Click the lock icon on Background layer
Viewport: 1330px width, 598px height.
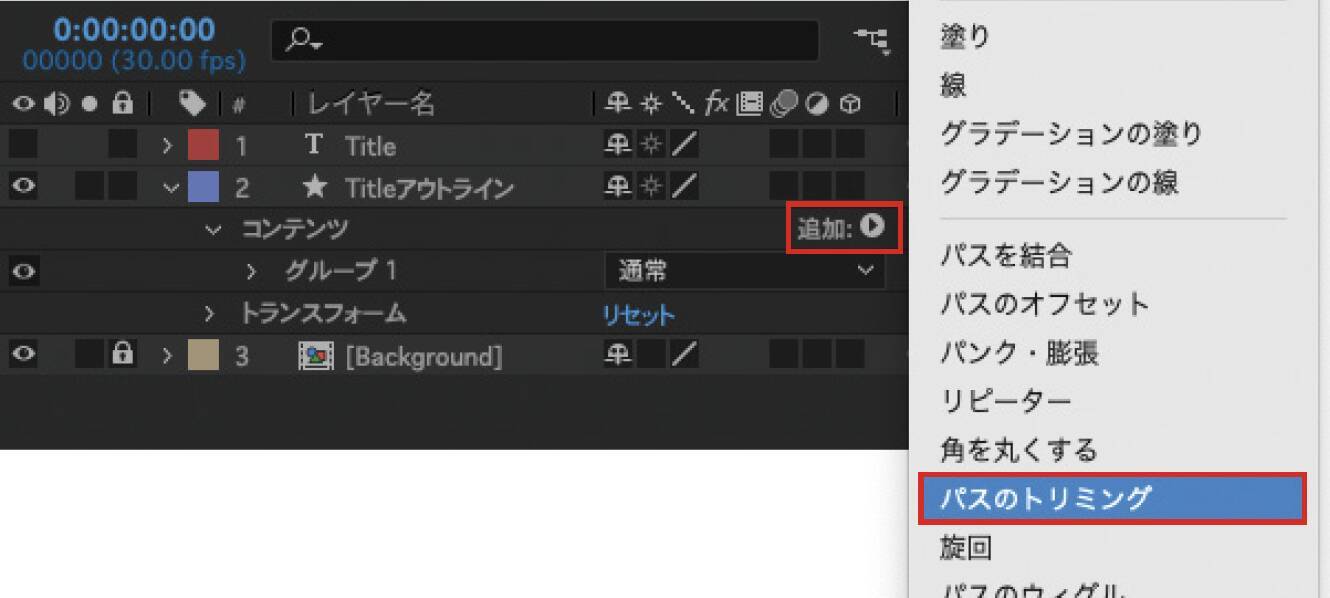pos(122,355)
